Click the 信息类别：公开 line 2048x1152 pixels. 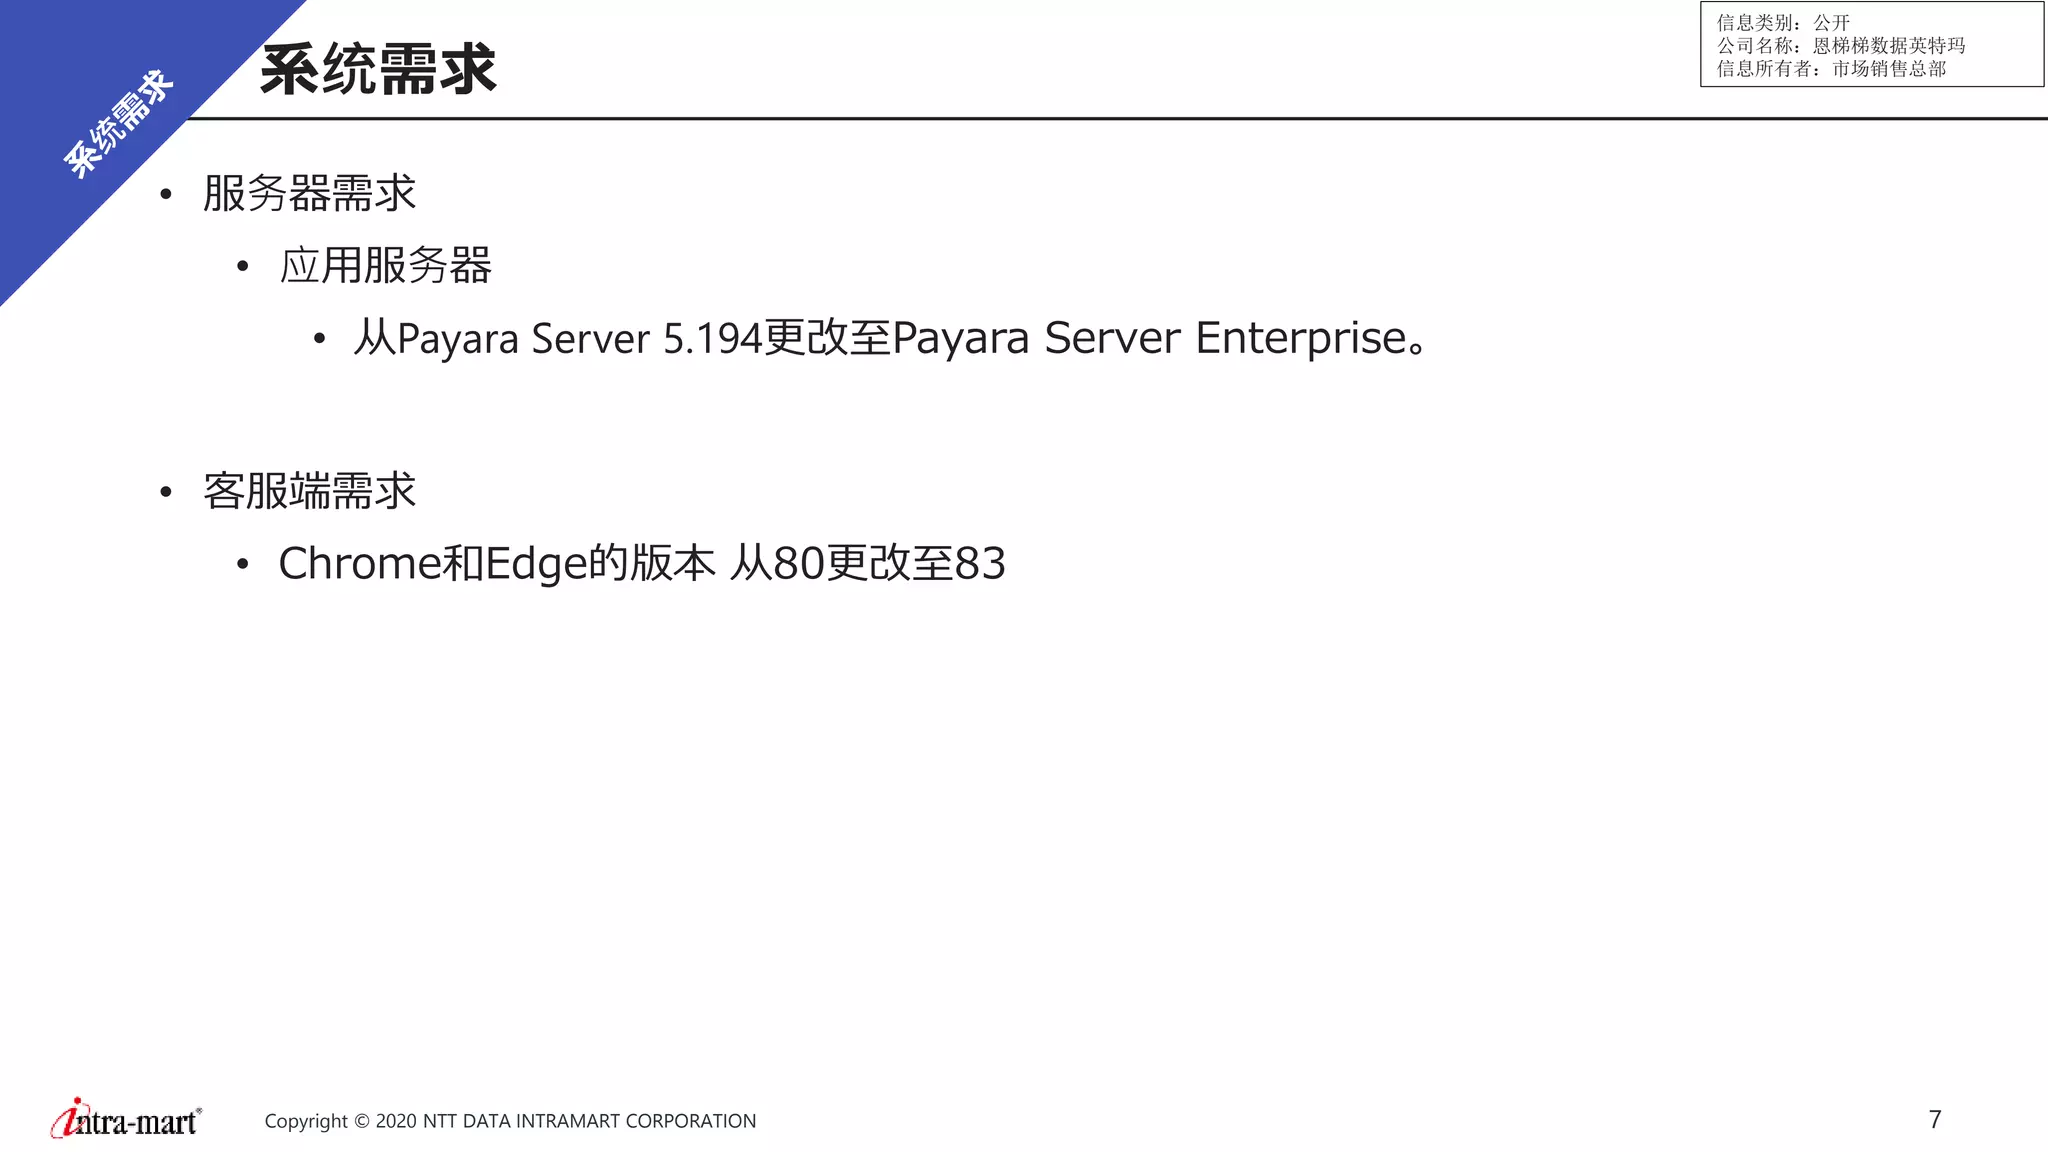[1783, 22]
